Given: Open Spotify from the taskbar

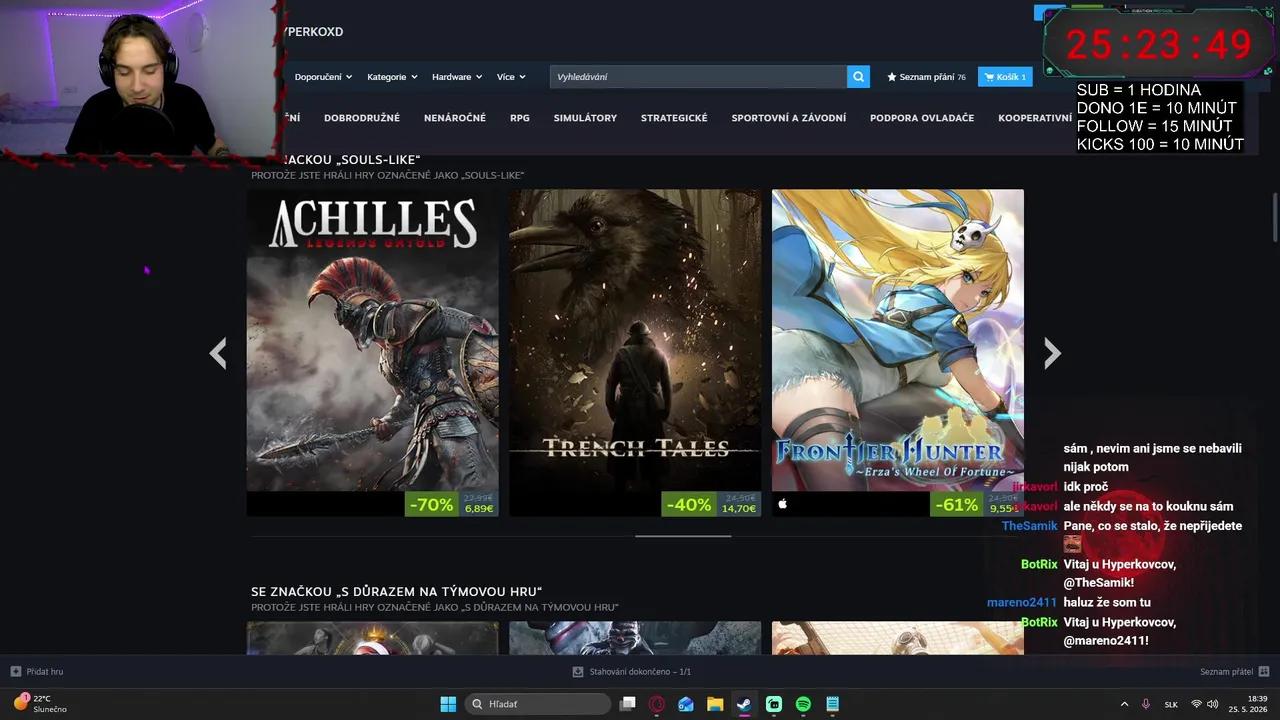Looking at the screenshot, I should click(803, 704).
